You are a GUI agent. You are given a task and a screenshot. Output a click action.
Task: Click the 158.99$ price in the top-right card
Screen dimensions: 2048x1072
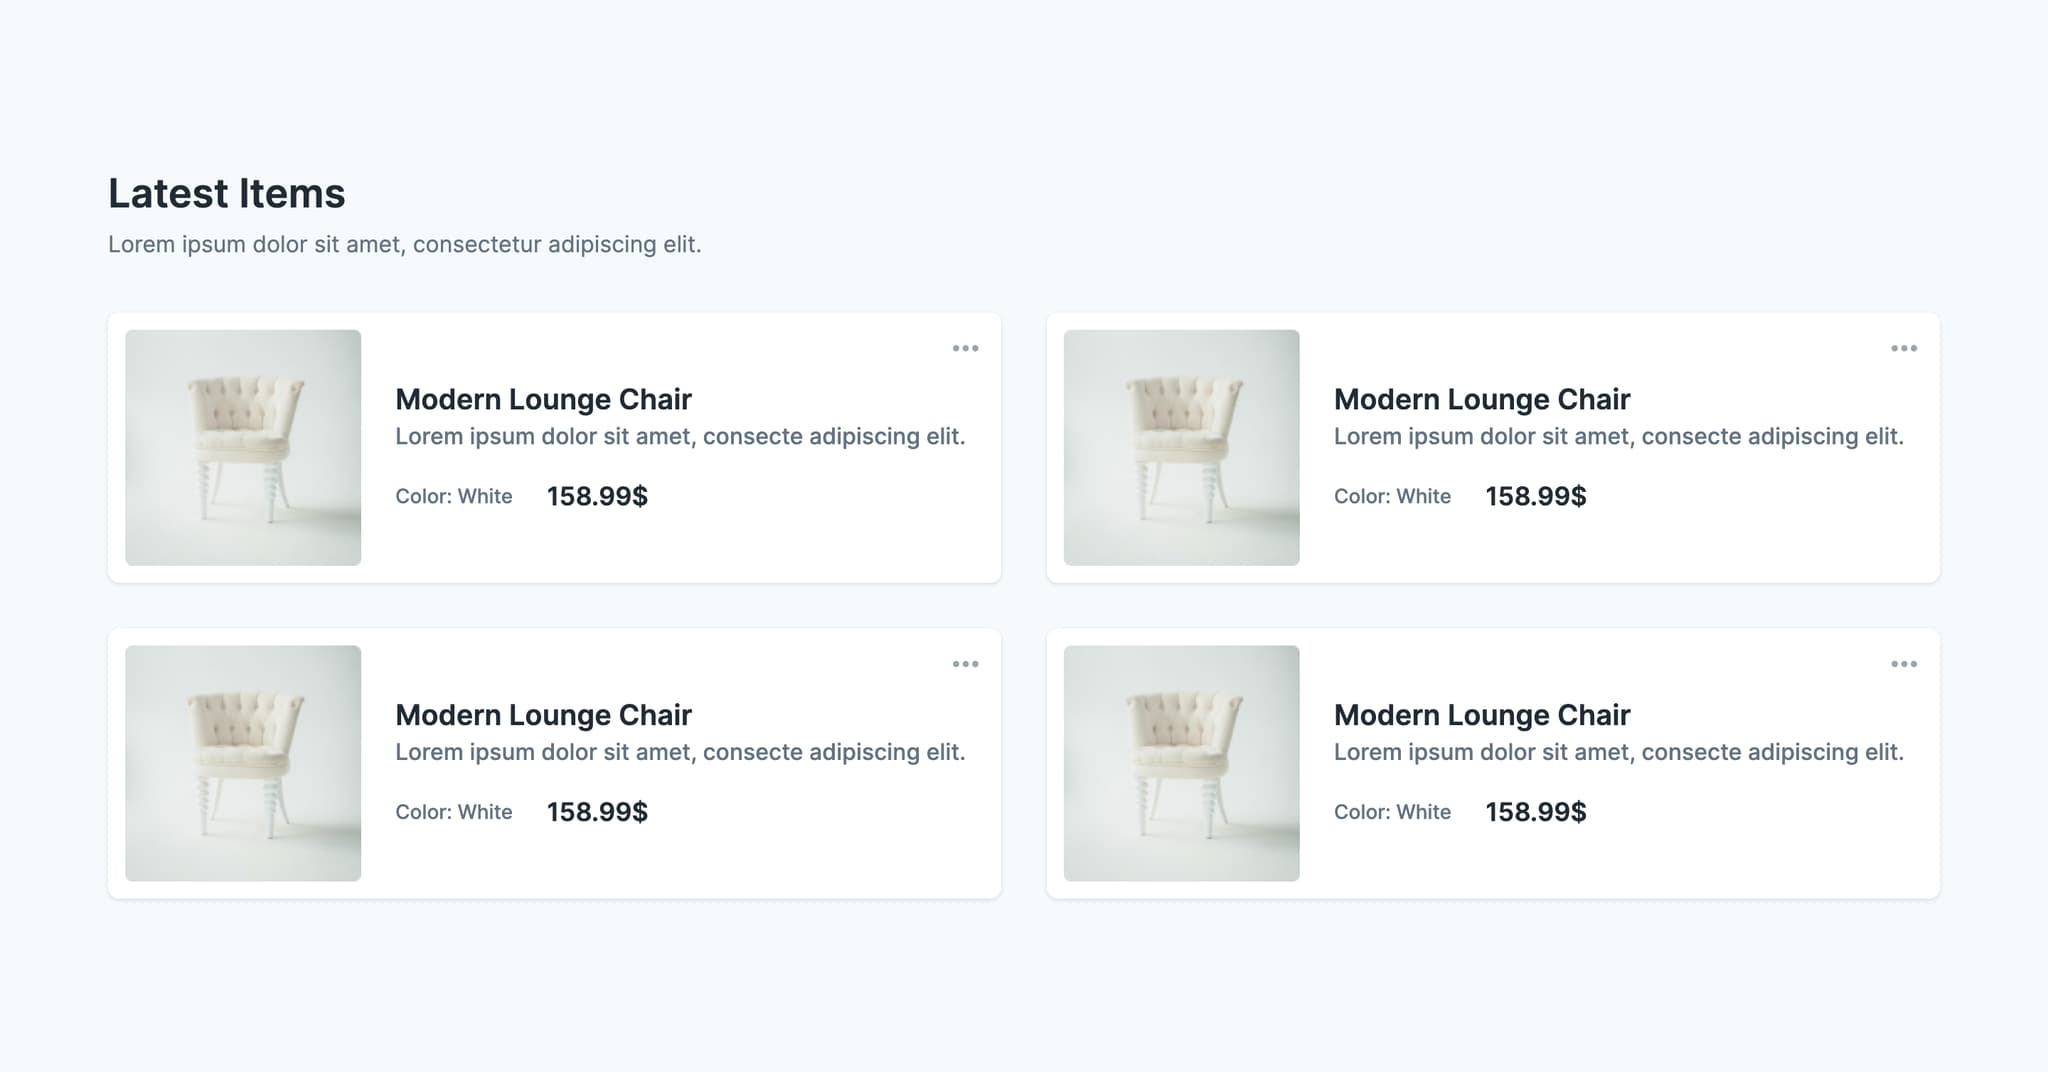(1535, 496)
